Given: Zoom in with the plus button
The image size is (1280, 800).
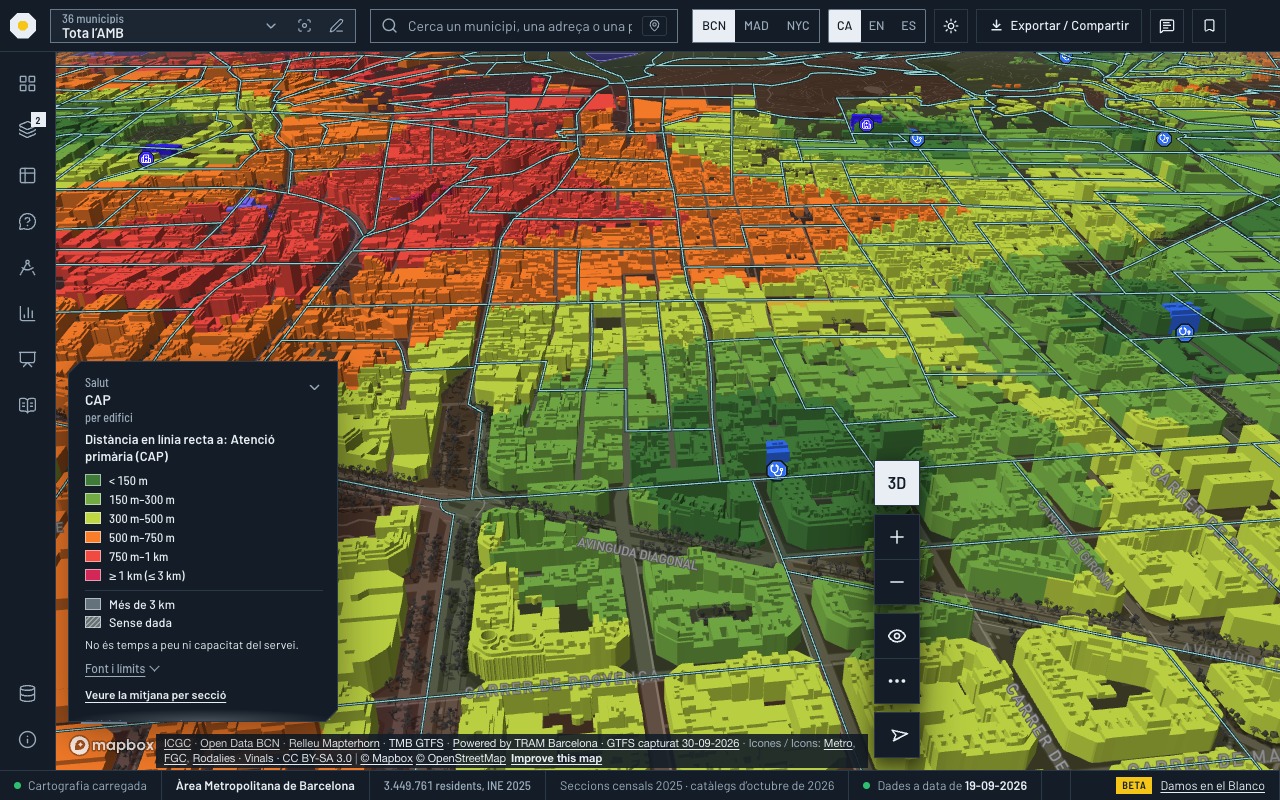Looking at the screenshot, I should pos(897,537).
